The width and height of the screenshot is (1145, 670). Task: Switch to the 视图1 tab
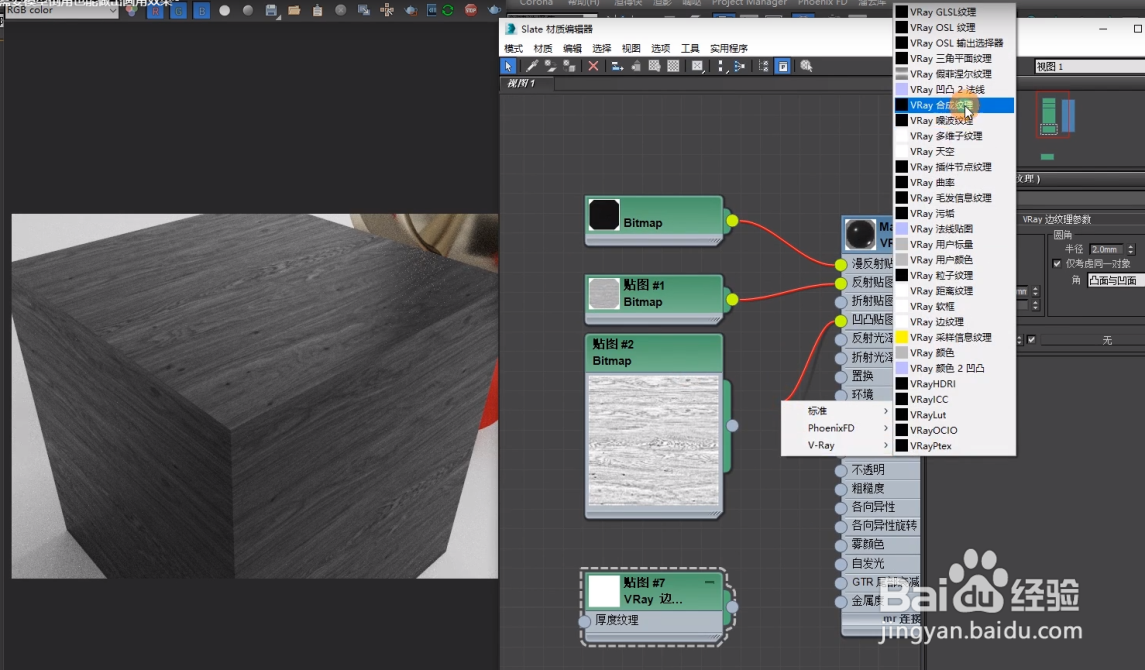point(526,83)
